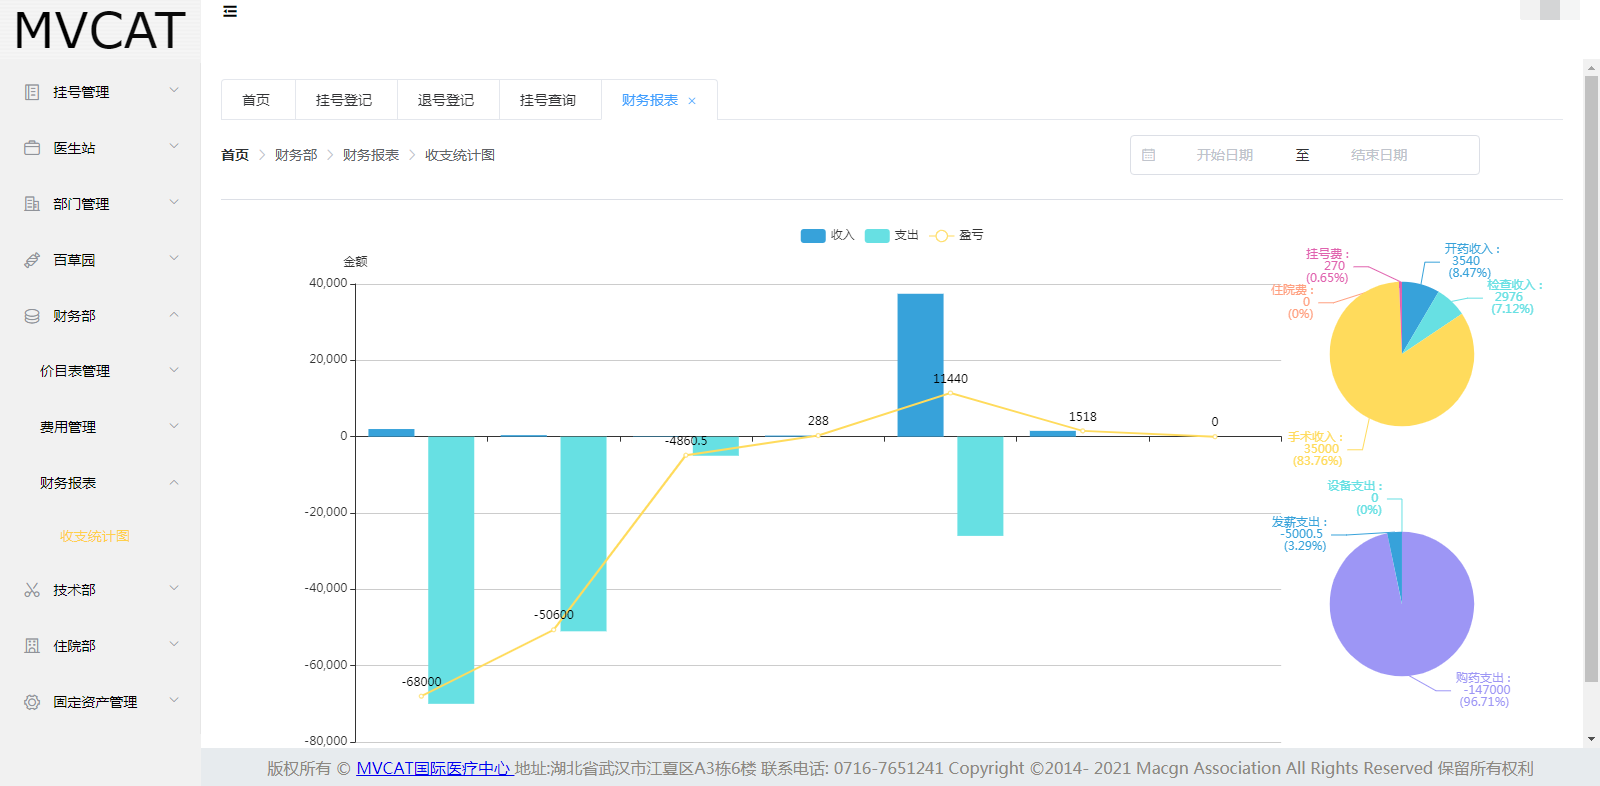The width and height of the screenshot is (1600, 786).
Task: Switch to the 退号登记 tab
Action: pos(448,100)
